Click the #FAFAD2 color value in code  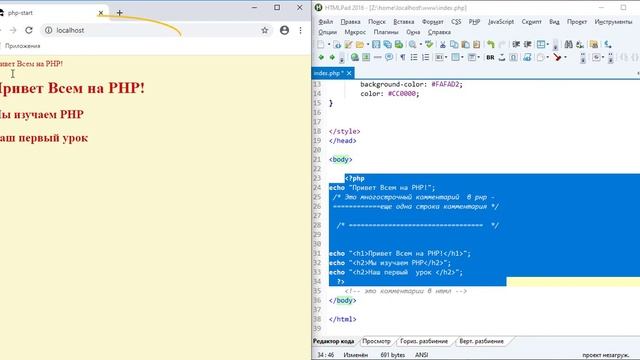coord(445,84)
